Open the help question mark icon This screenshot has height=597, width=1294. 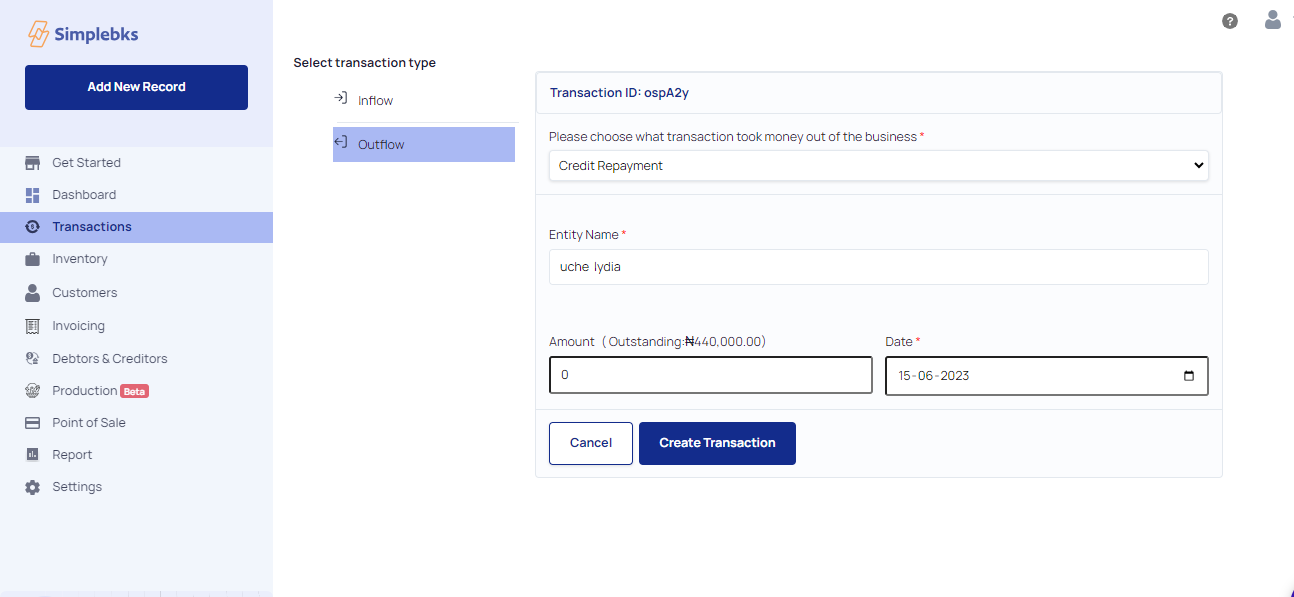(1230, 21)
